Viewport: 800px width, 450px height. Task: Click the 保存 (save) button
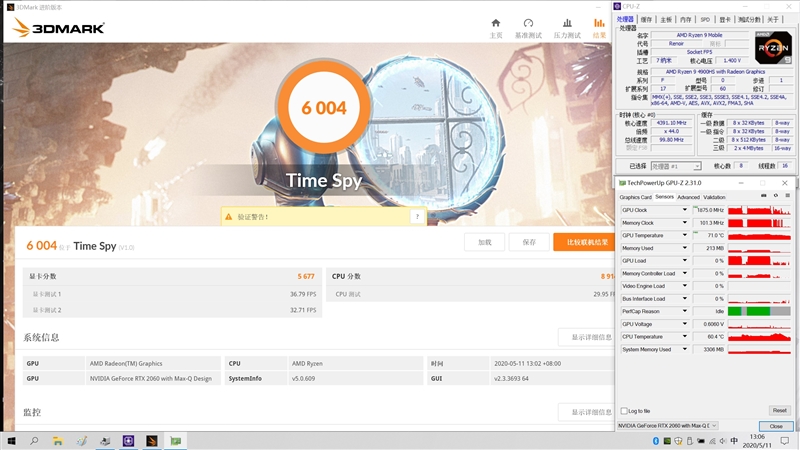[529, 242]
